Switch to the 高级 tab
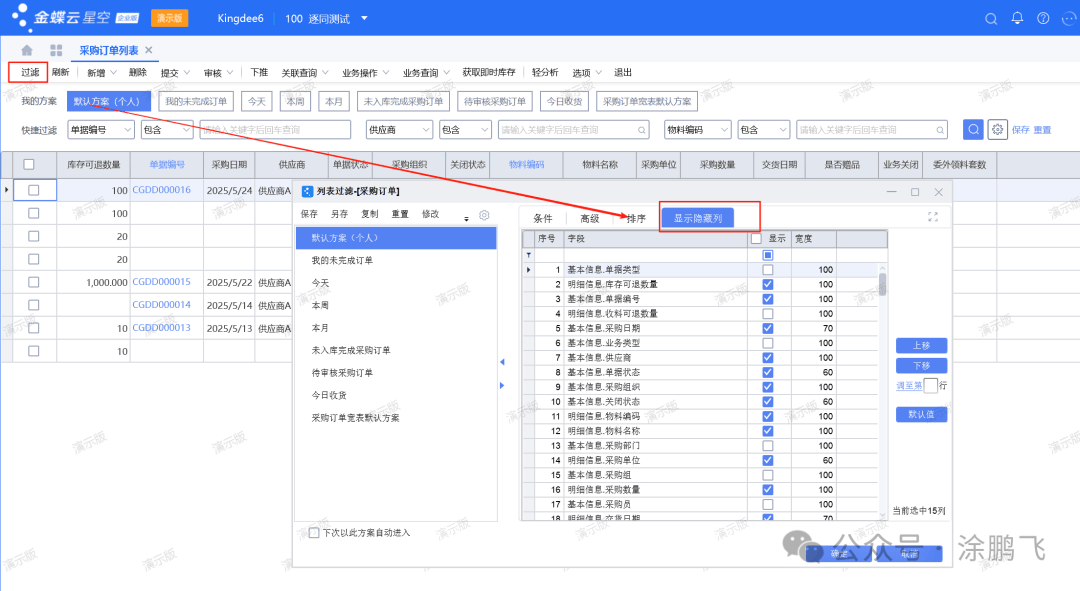The image size is (1080, 591). click(x=589, y=218)
